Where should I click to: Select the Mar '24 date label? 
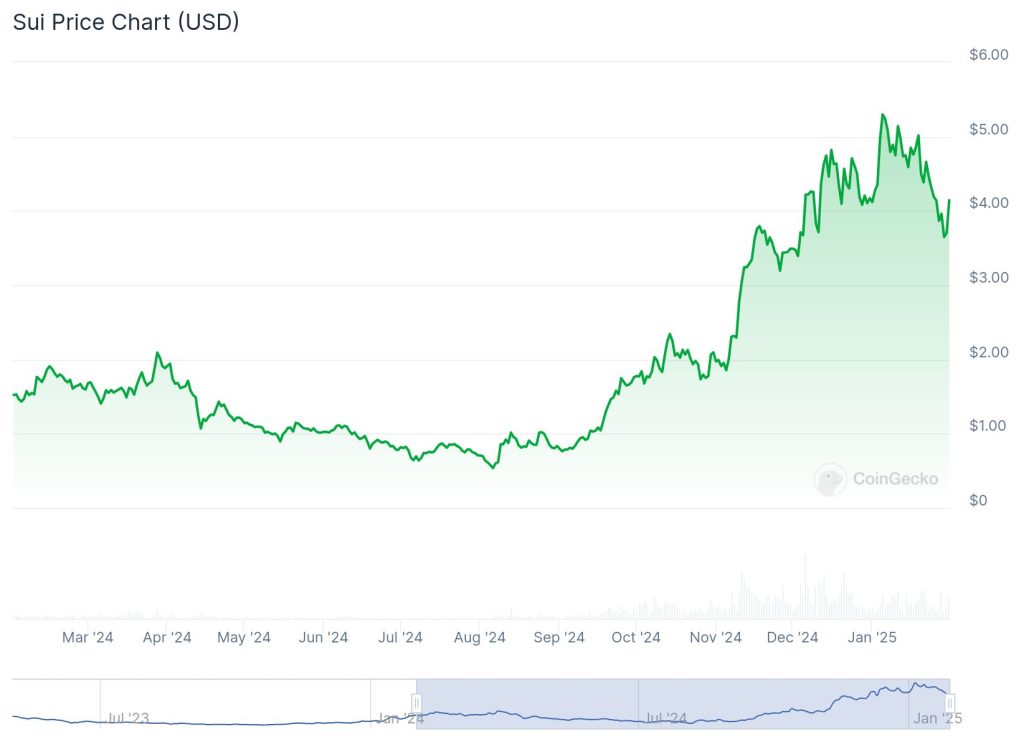[88, 637]
